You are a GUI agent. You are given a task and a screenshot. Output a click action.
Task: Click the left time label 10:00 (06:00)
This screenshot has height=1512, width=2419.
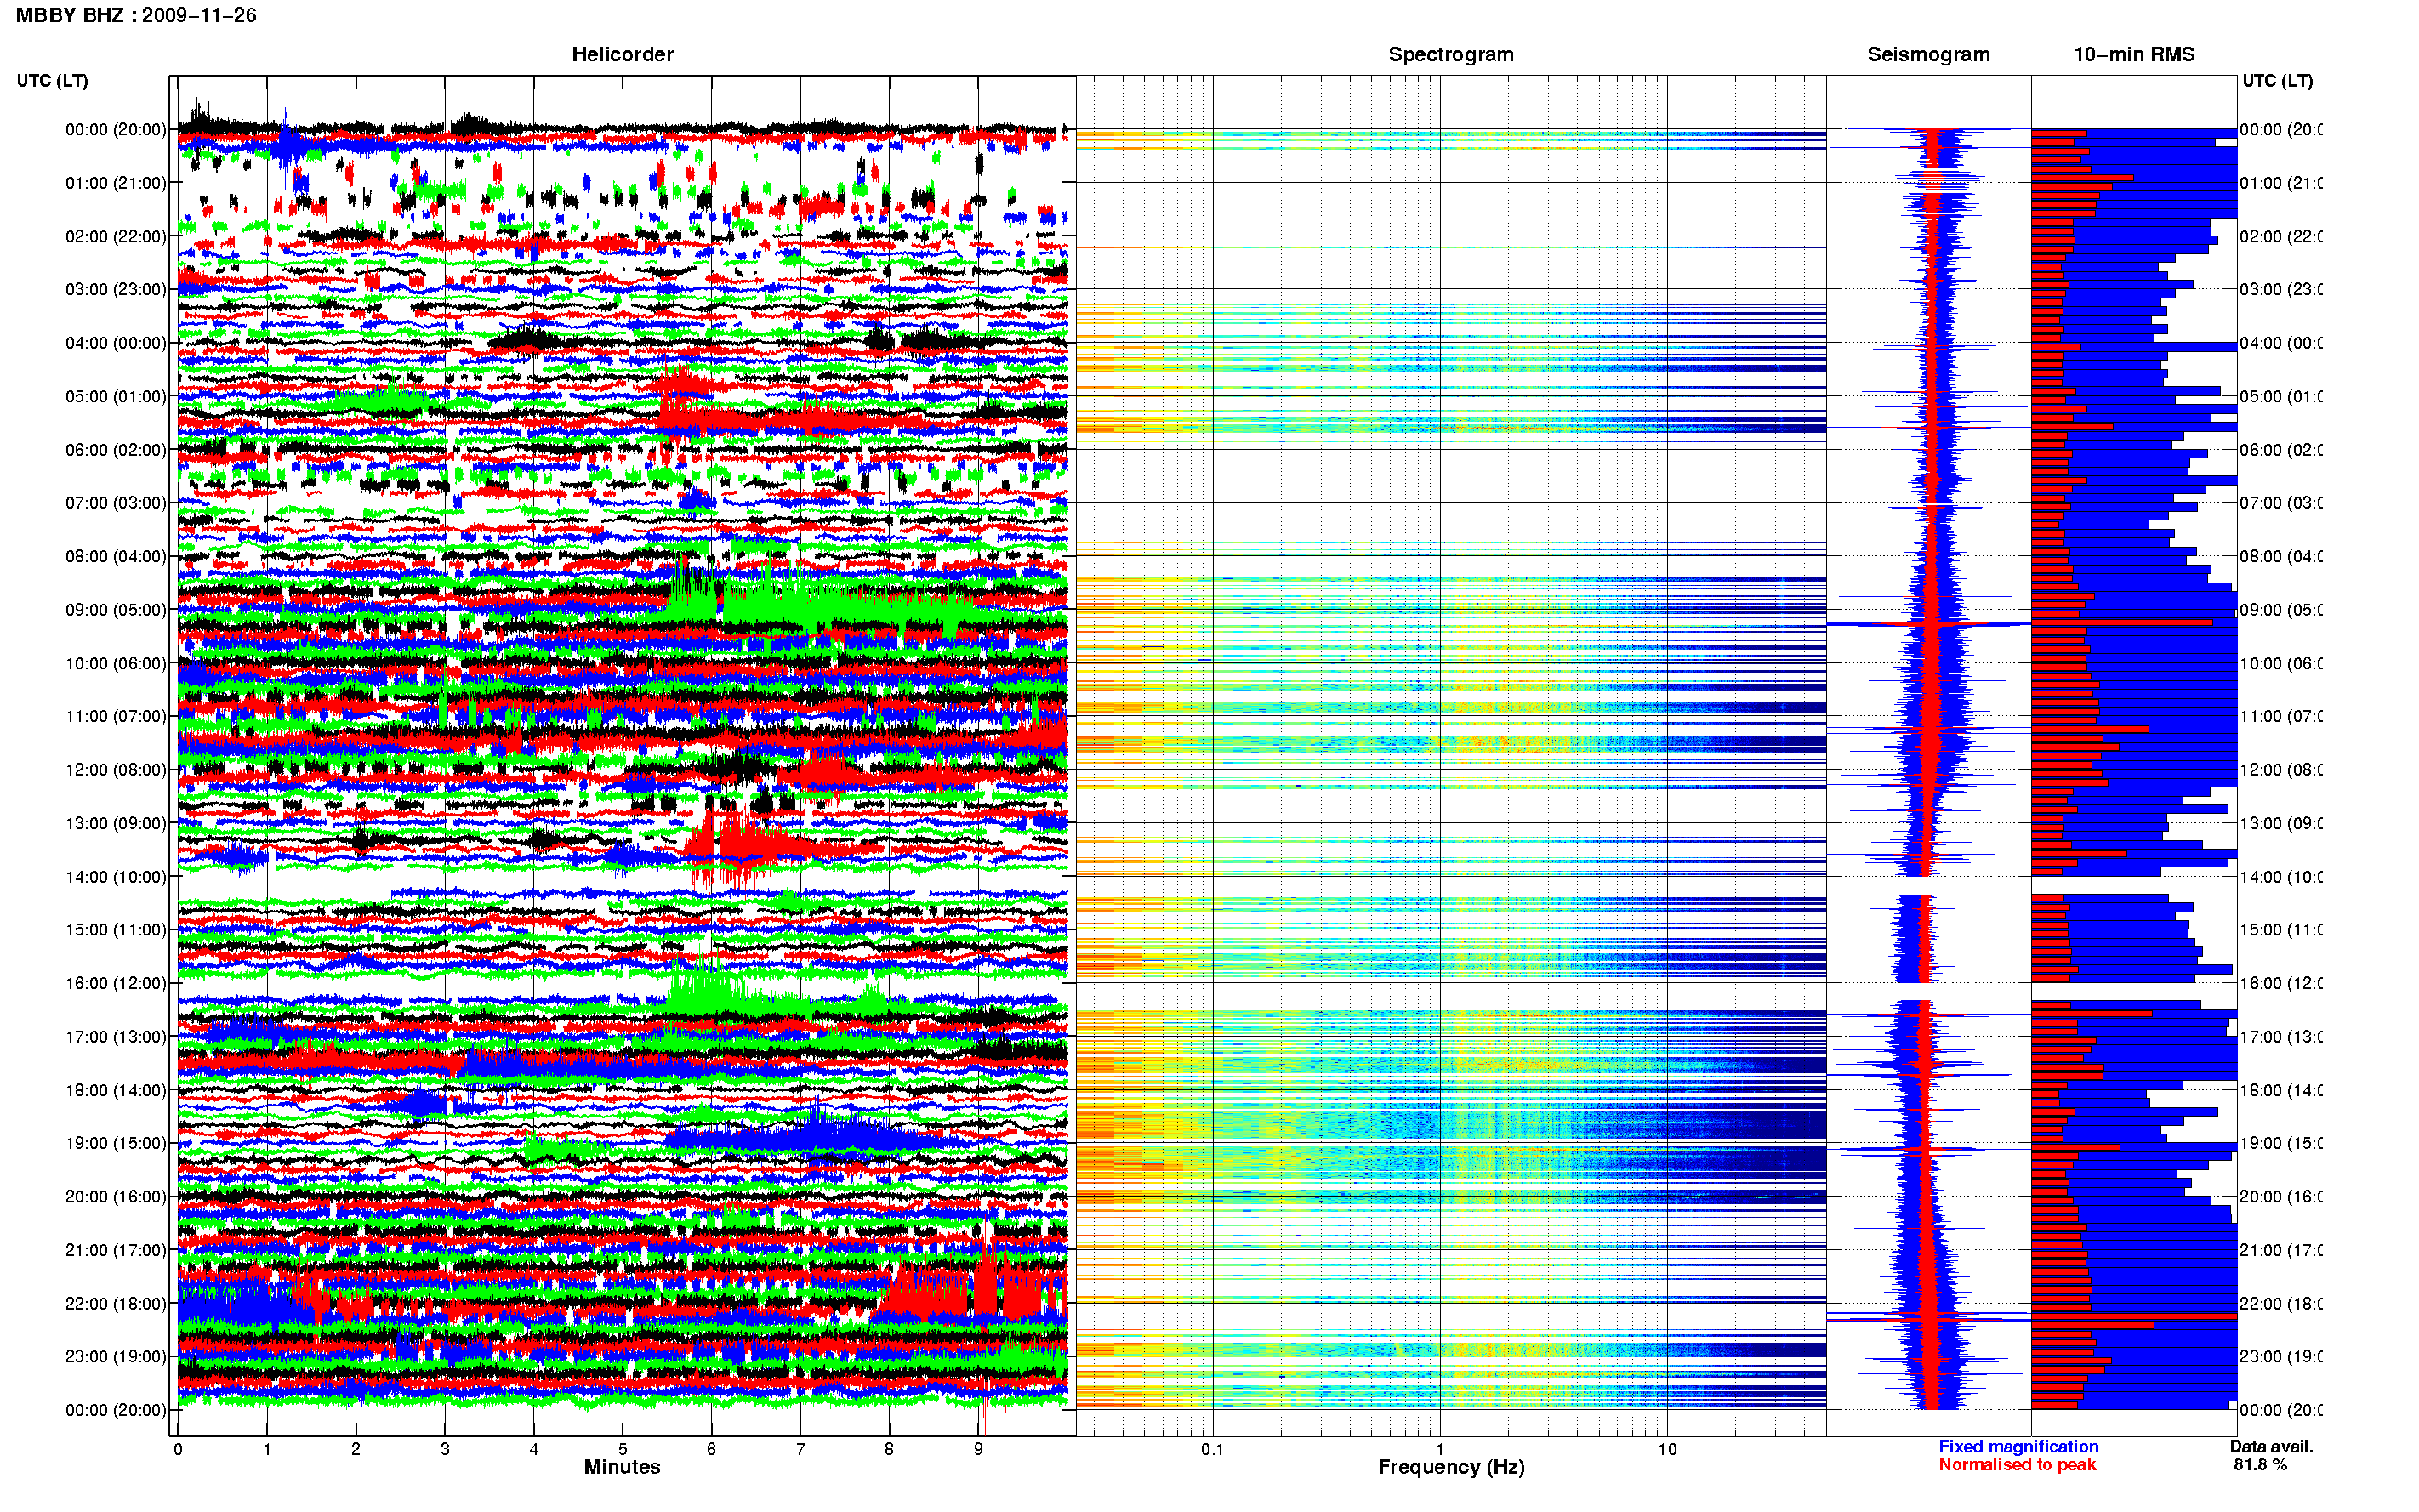click(116, 663)
